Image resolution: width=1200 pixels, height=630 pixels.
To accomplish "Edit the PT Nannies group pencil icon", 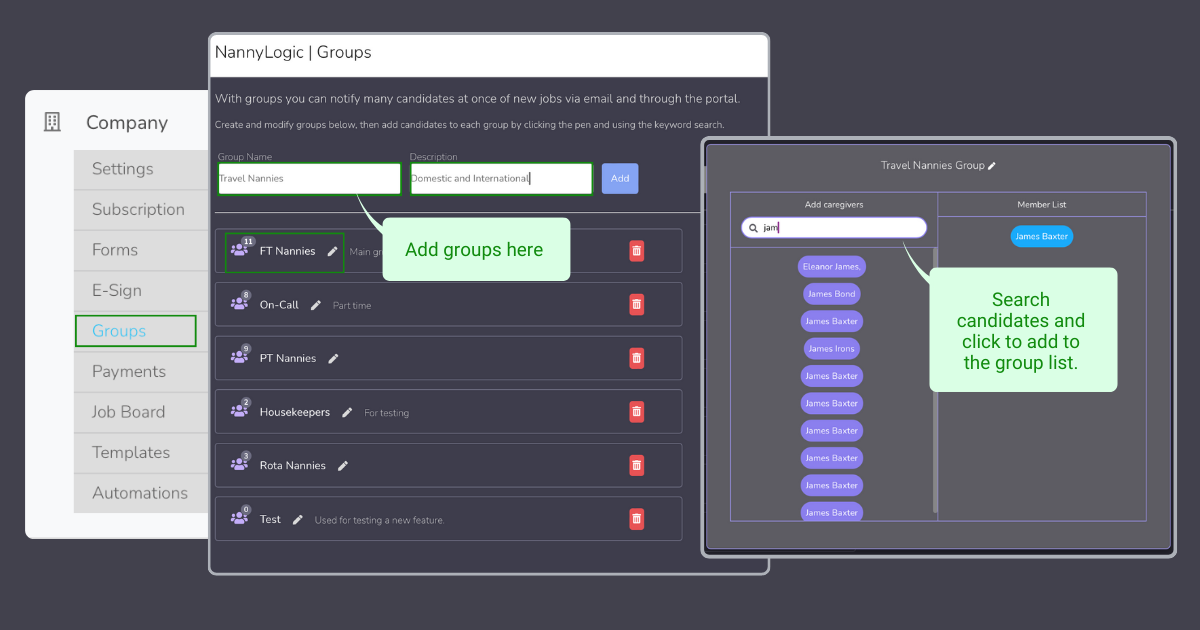I will point(334,358).
